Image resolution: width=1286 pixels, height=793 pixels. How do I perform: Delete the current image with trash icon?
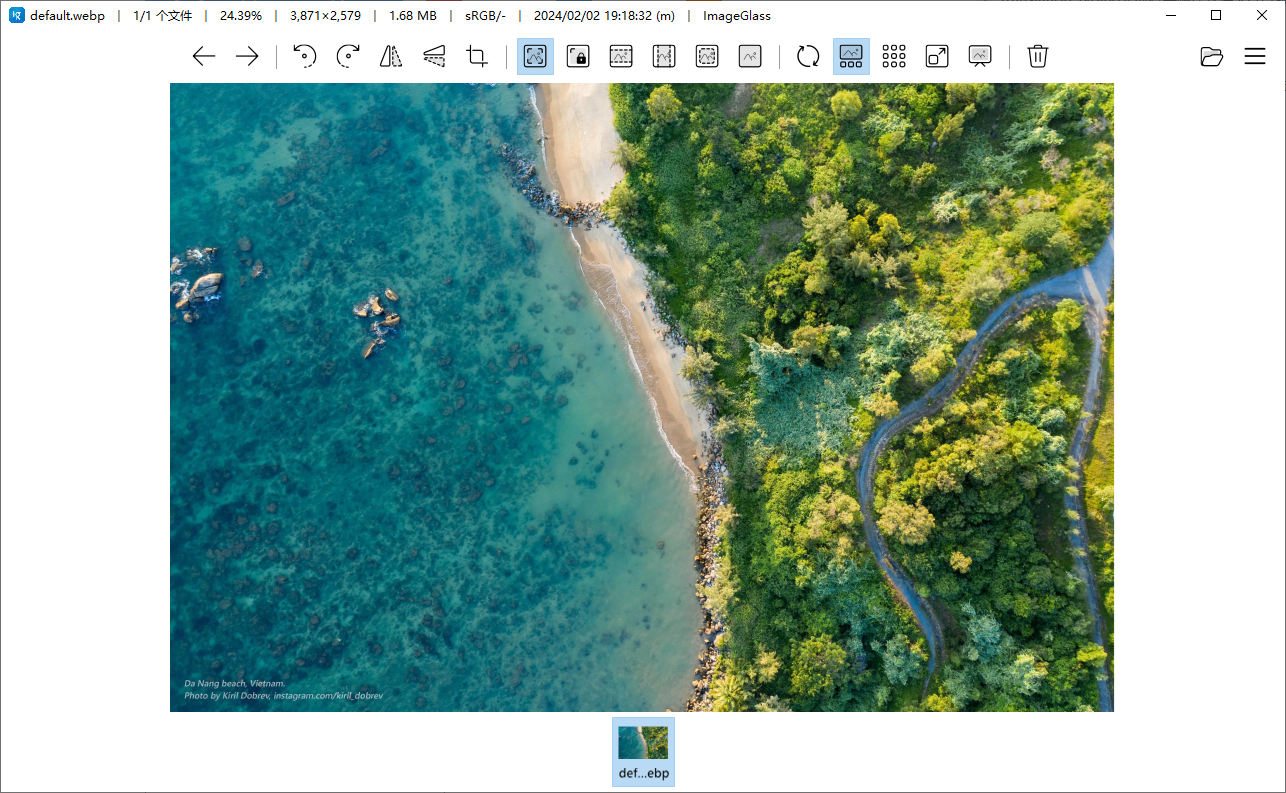tap(1038, 57)
